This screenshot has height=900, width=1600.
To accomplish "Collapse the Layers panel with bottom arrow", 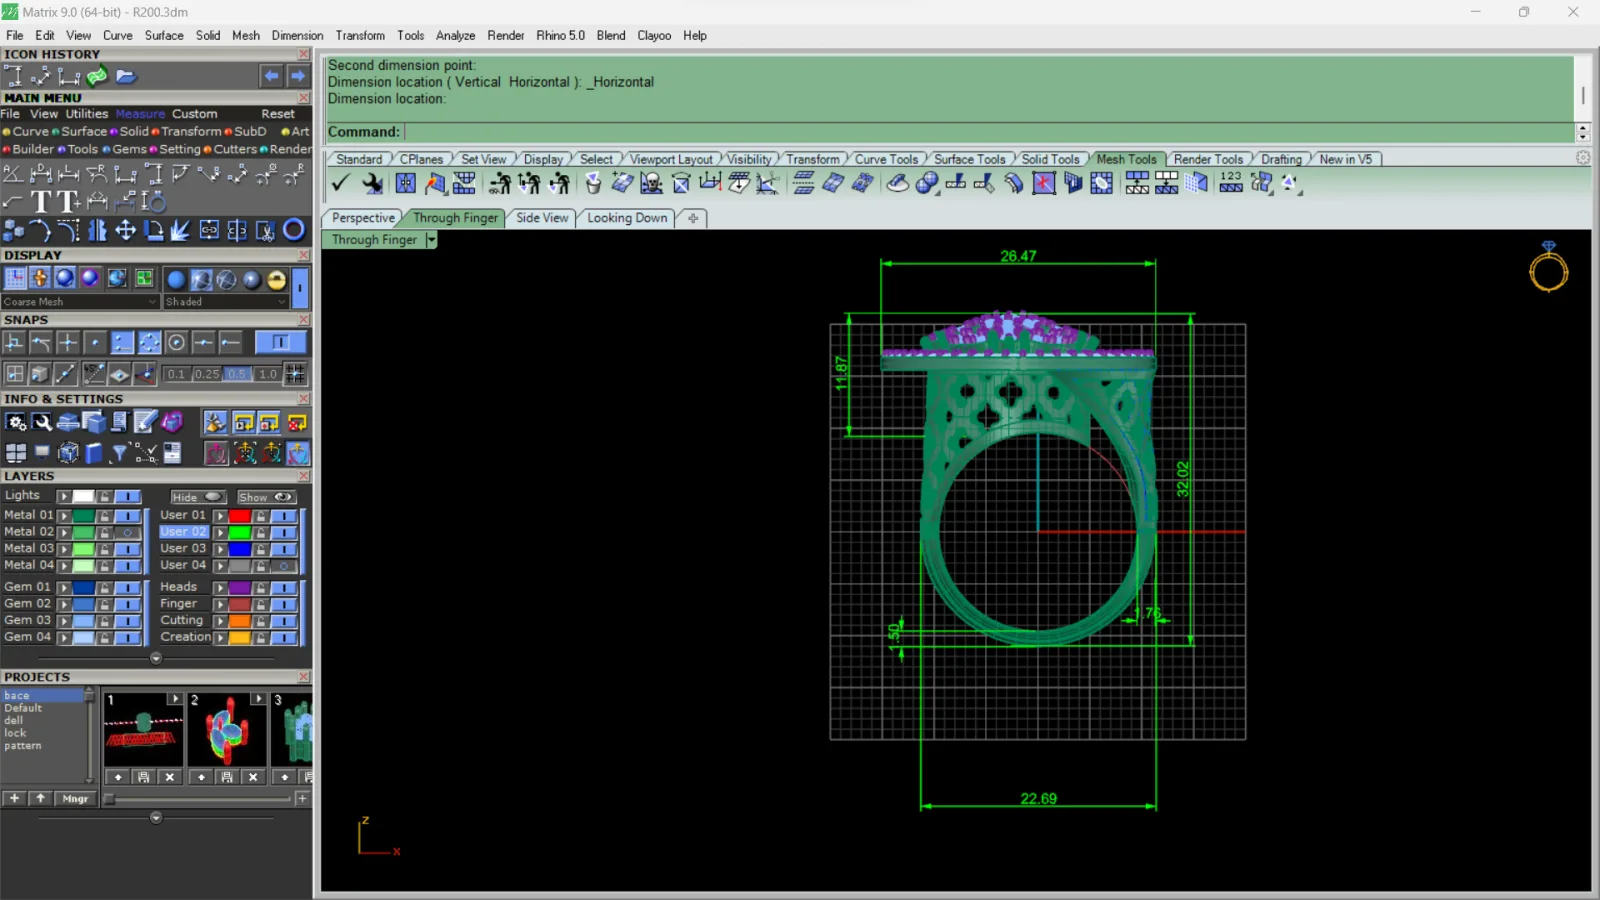I will (155, 658).
